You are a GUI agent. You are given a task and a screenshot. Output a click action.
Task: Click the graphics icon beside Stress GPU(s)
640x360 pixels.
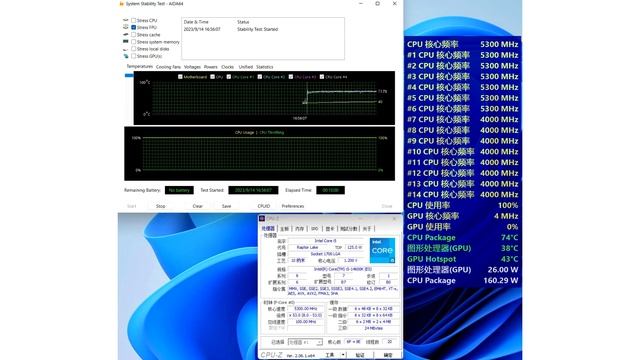126,56
